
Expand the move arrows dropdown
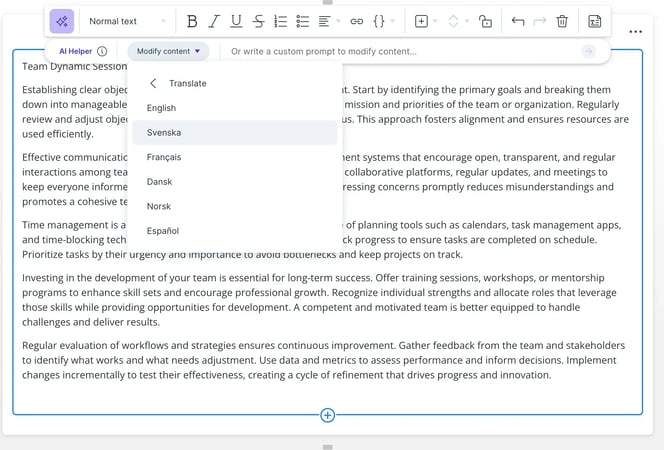coord(467,21)
